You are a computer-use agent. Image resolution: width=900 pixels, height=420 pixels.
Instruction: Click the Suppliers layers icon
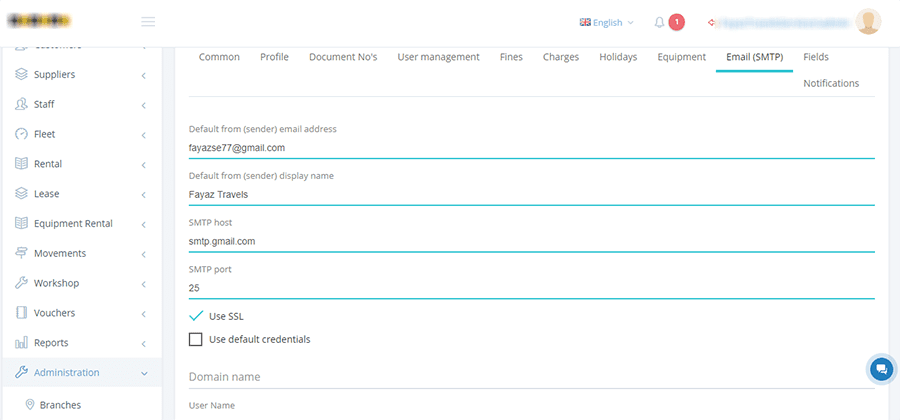[21, 75]
